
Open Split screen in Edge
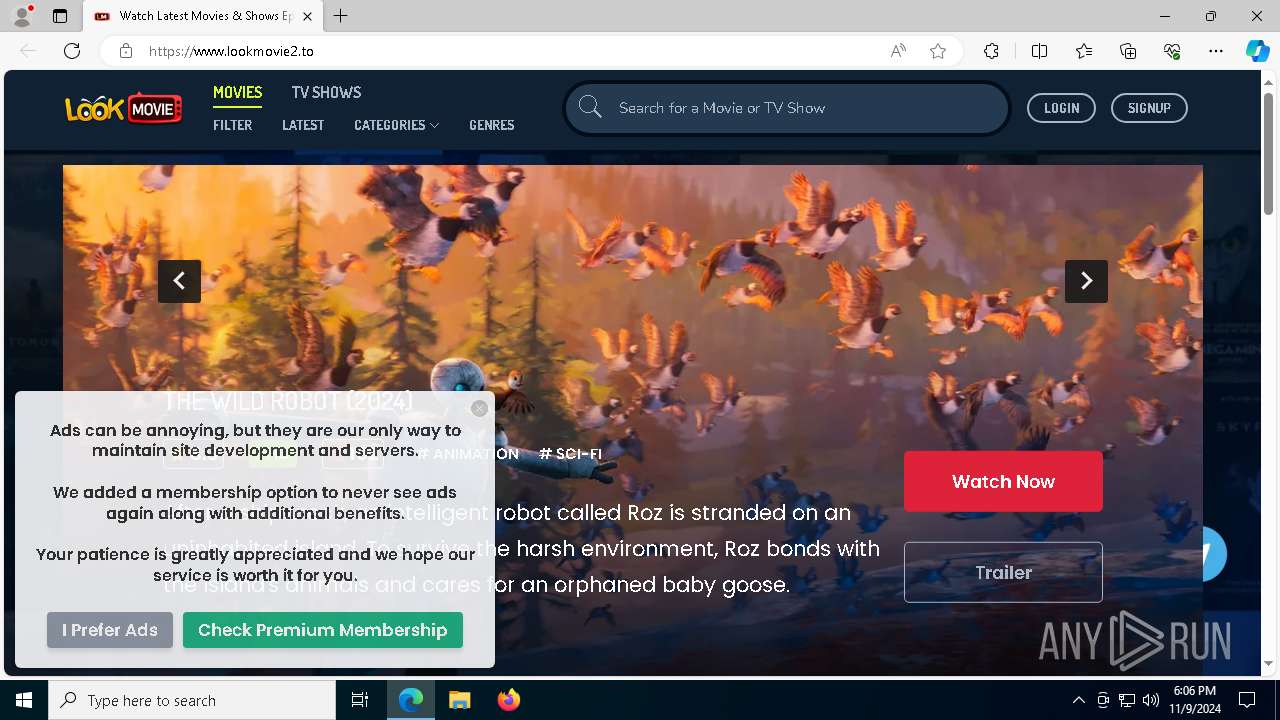[1039, 51]
